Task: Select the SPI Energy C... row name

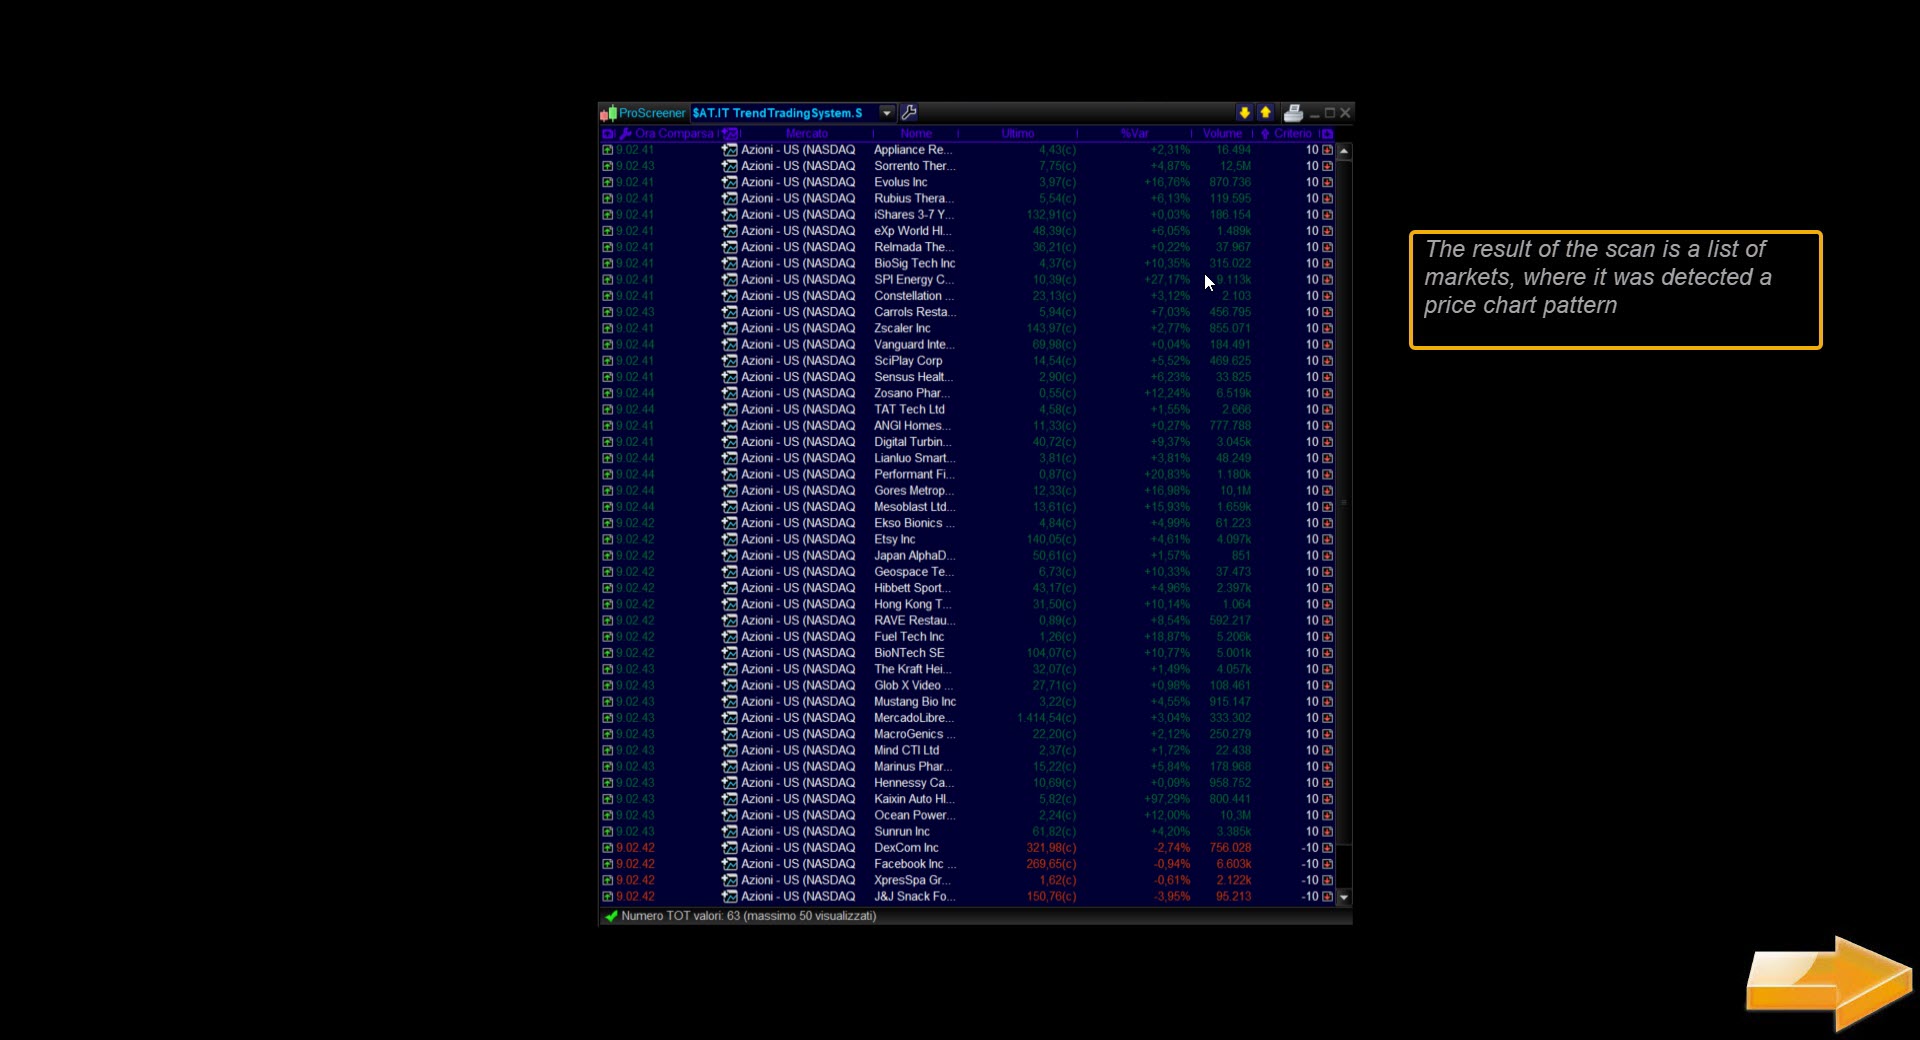Action: (914, 280)
